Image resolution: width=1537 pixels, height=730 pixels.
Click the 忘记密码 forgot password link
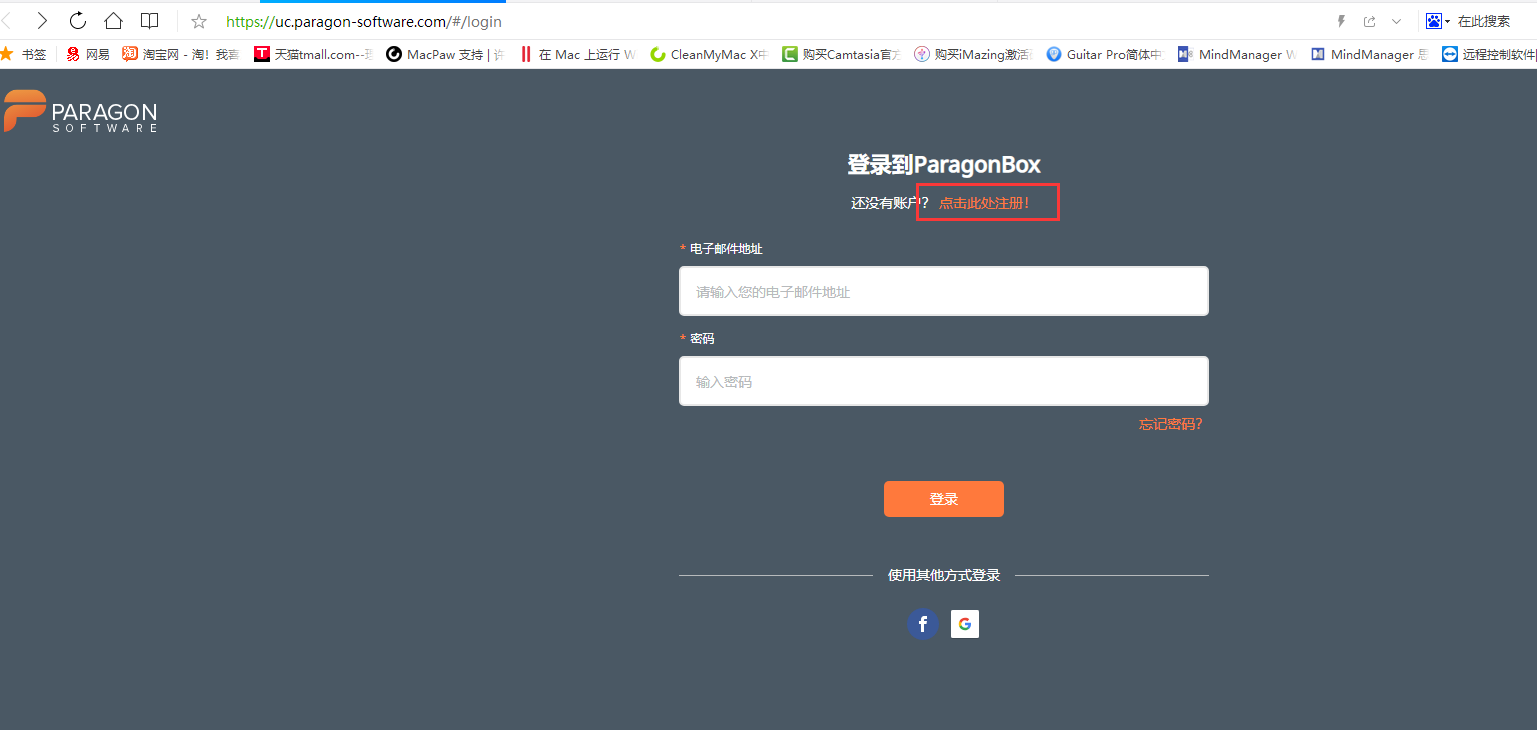click(x=1170, y=424)
